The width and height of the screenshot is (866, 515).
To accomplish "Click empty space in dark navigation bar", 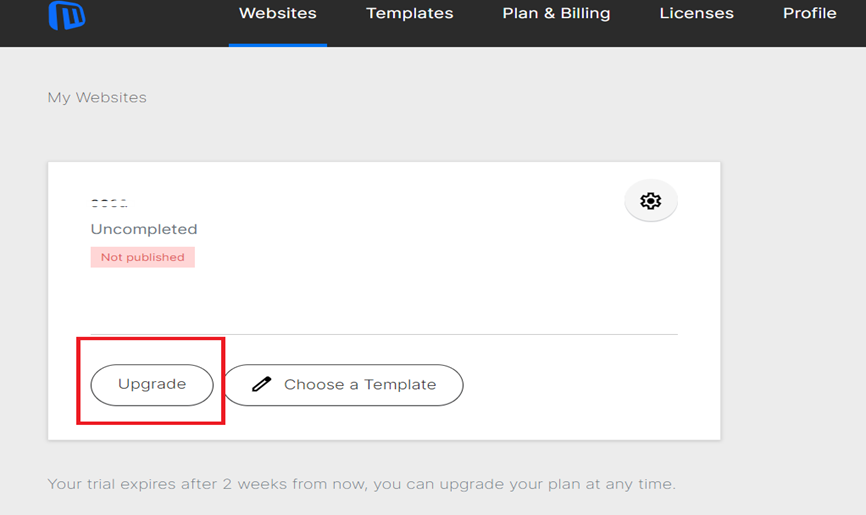I will tap(150, 20).
